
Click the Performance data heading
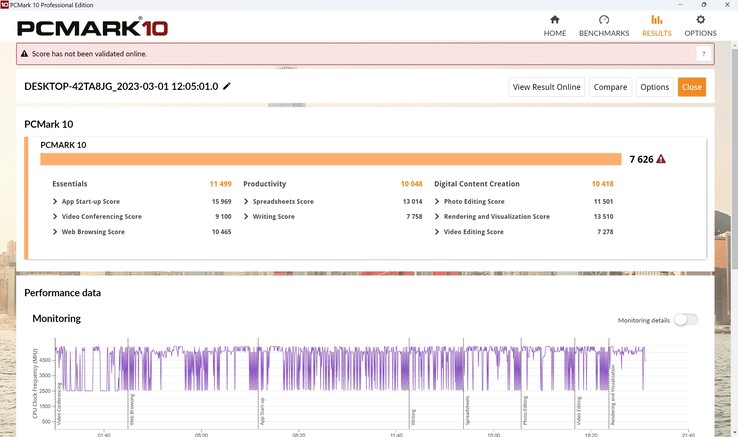click(63, 293)
